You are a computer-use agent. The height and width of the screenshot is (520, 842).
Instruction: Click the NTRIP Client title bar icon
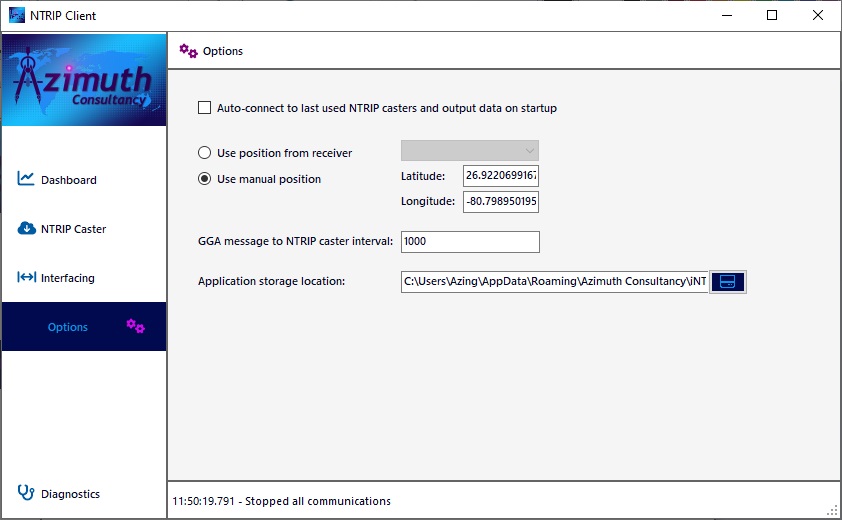pos(16,16)
